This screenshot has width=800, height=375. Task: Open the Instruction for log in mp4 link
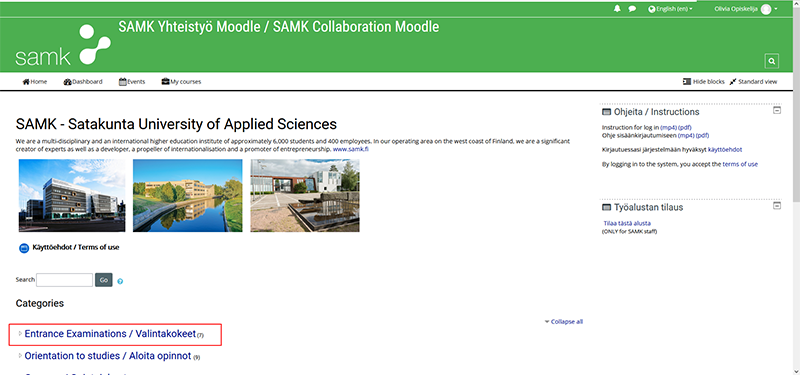pos(668,127)
